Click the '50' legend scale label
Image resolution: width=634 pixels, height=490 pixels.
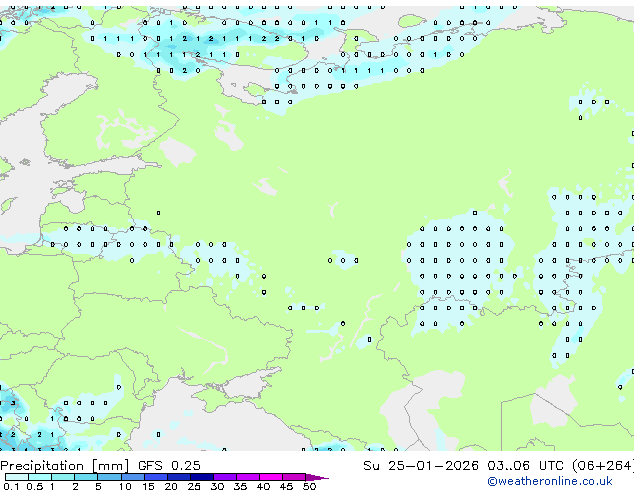(309, 486)
